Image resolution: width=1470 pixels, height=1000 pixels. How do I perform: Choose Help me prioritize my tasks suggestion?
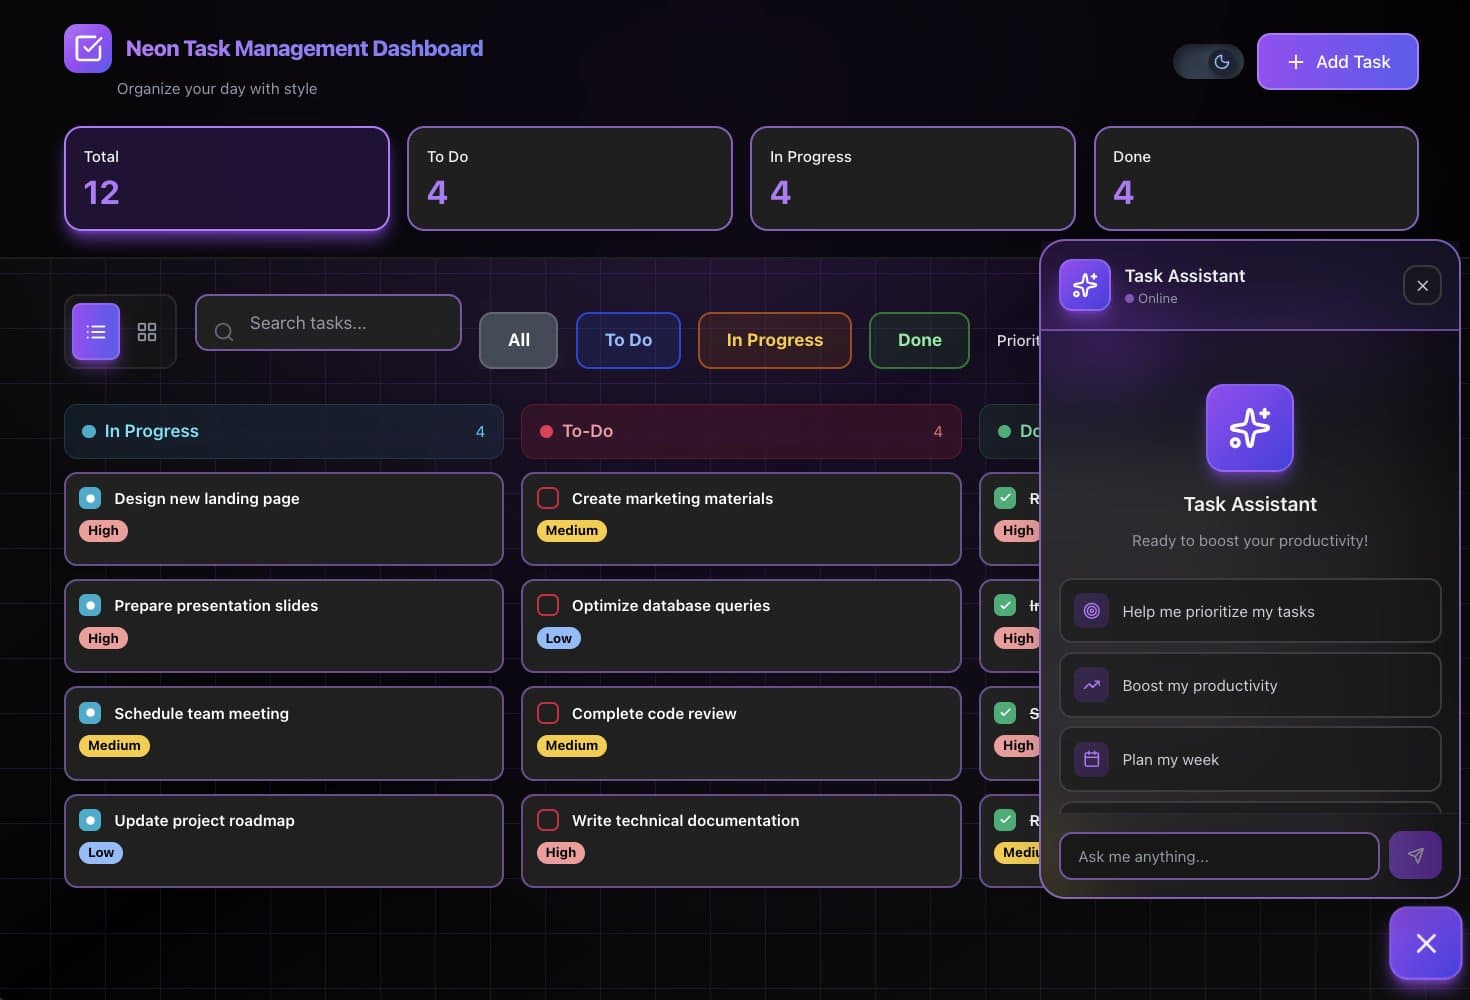[x=1250, y=611]
